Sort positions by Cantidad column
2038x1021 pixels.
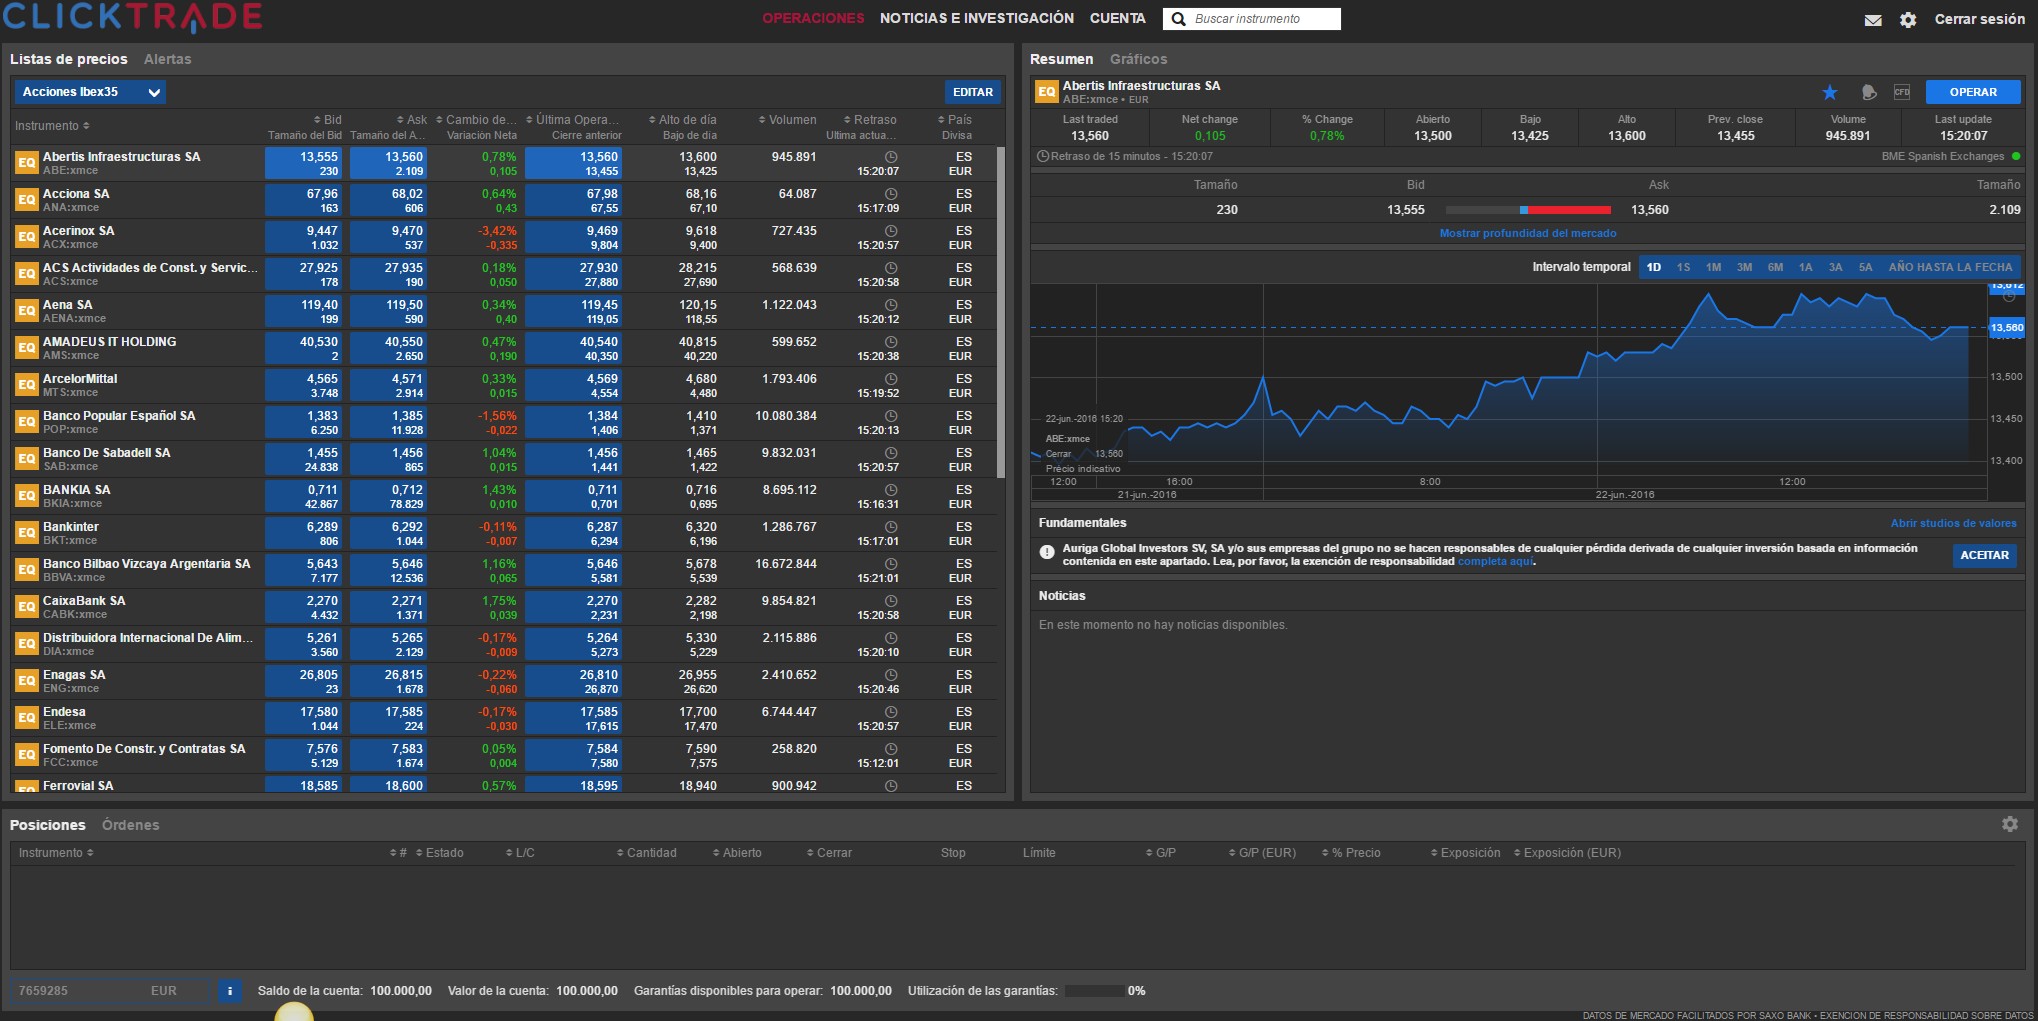(647, 853)
